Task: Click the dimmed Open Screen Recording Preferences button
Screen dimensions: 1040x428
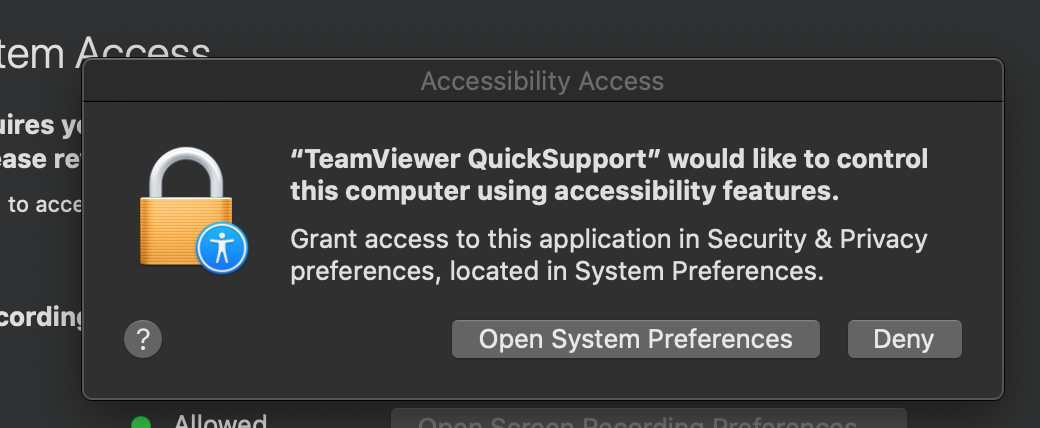Action: tap(649, 419)
